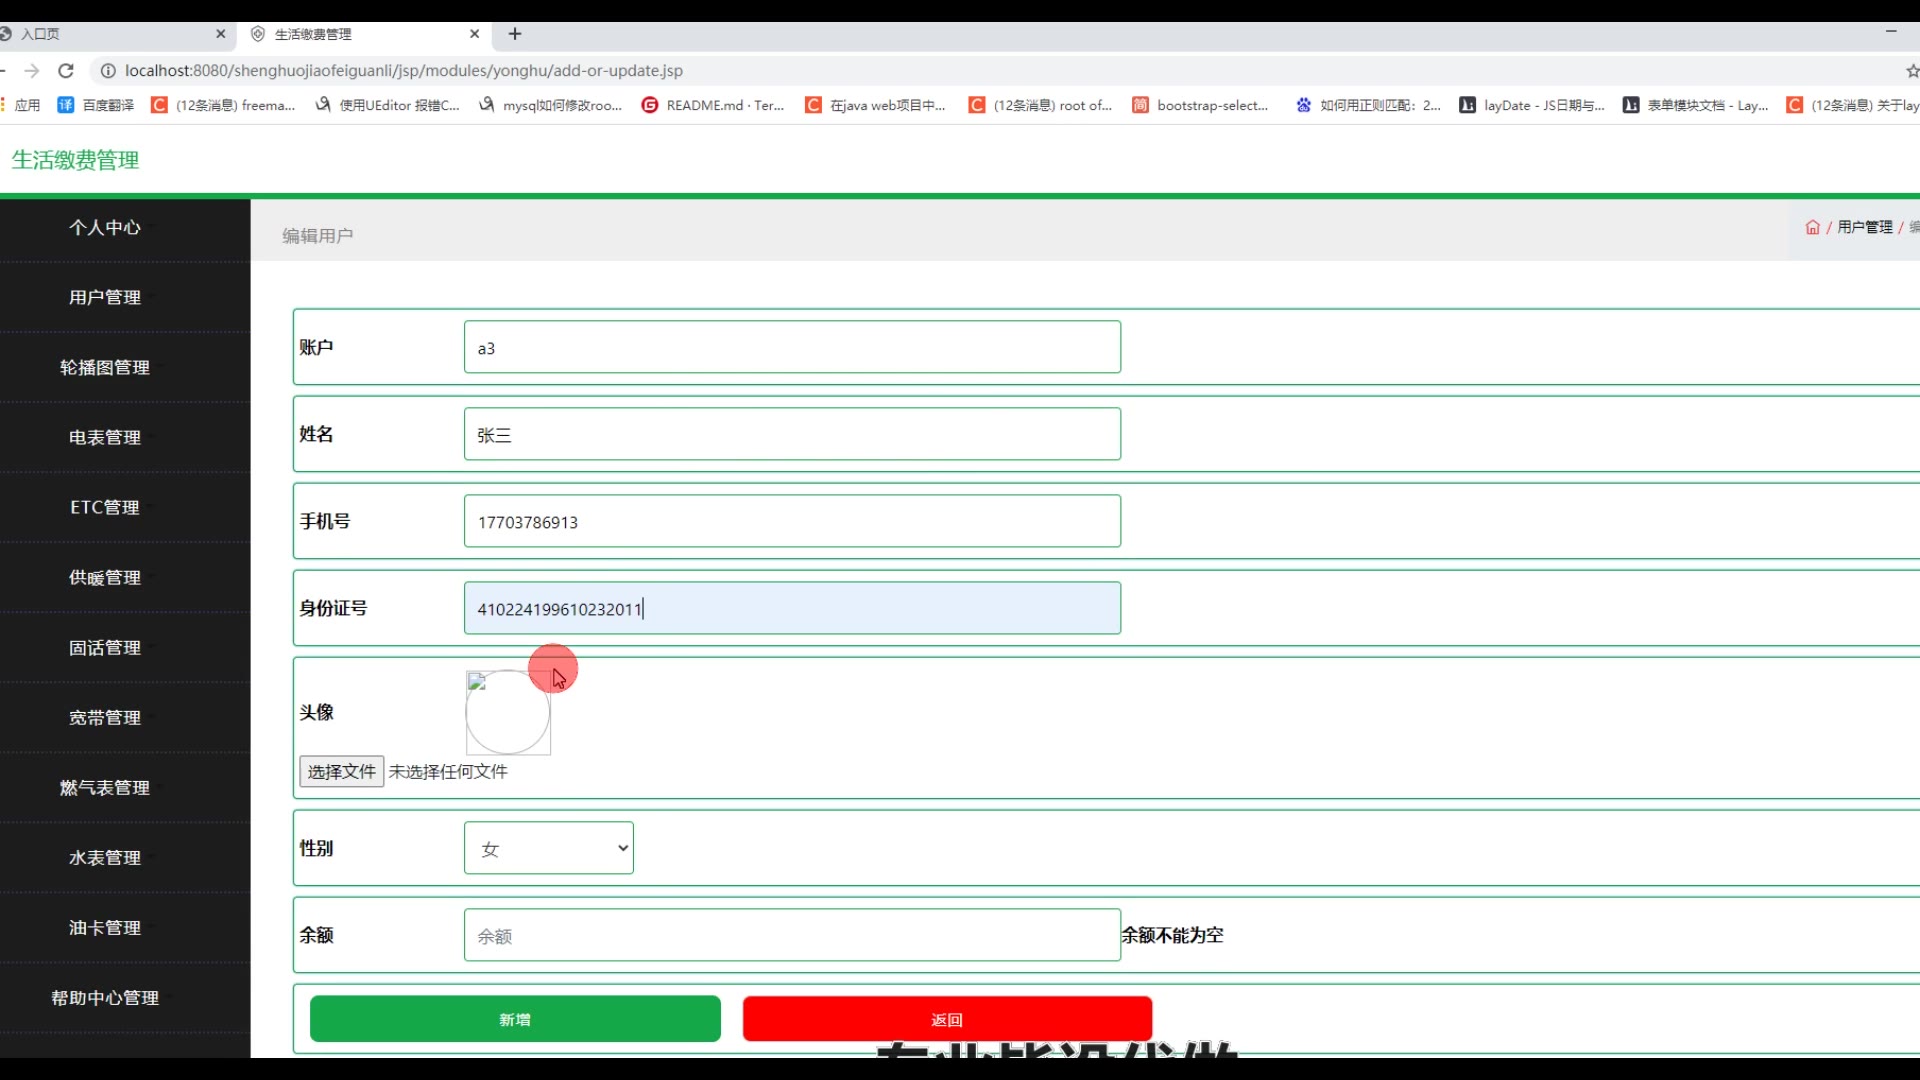Click the 手机号 input field
Screen dimensions: 1920x1080
(x=792, y=521)
